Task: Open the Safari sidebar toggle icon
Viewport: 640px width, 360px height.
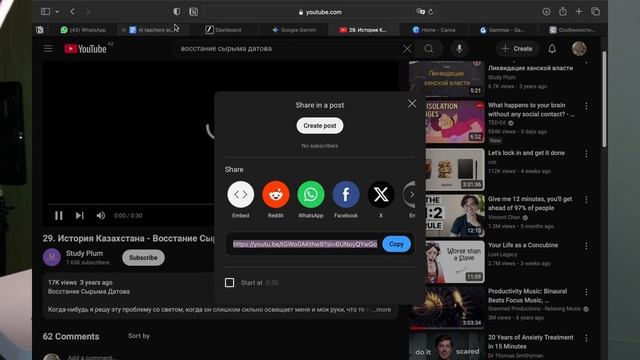Action: [45, 12]
